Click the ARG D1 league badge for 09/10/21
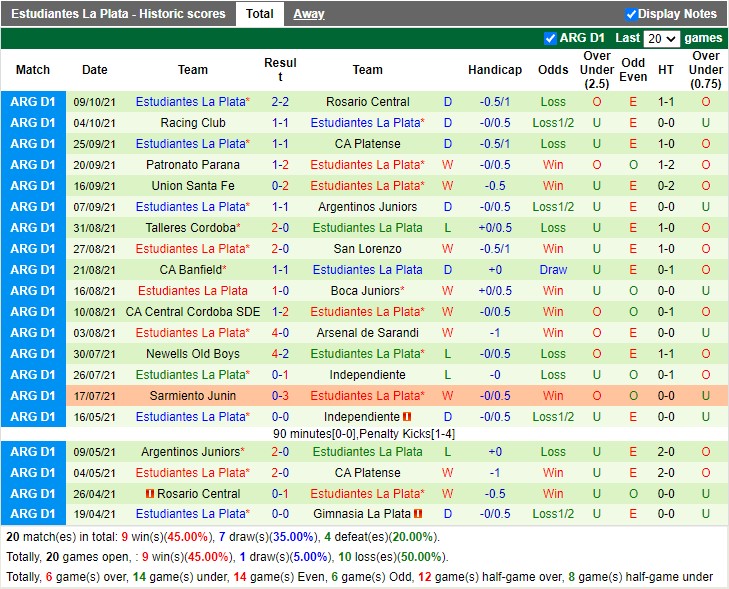This screenshot has height=589, width=729. point(33,102)
